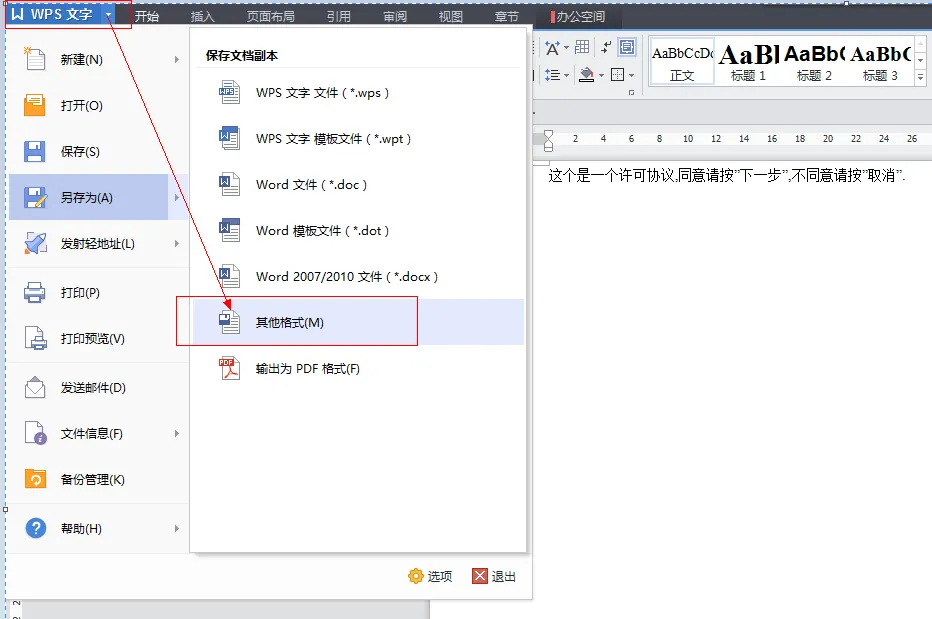Click the table grid ribbon icon
Viewport: 932px width, 619px height.
[582, 47]
